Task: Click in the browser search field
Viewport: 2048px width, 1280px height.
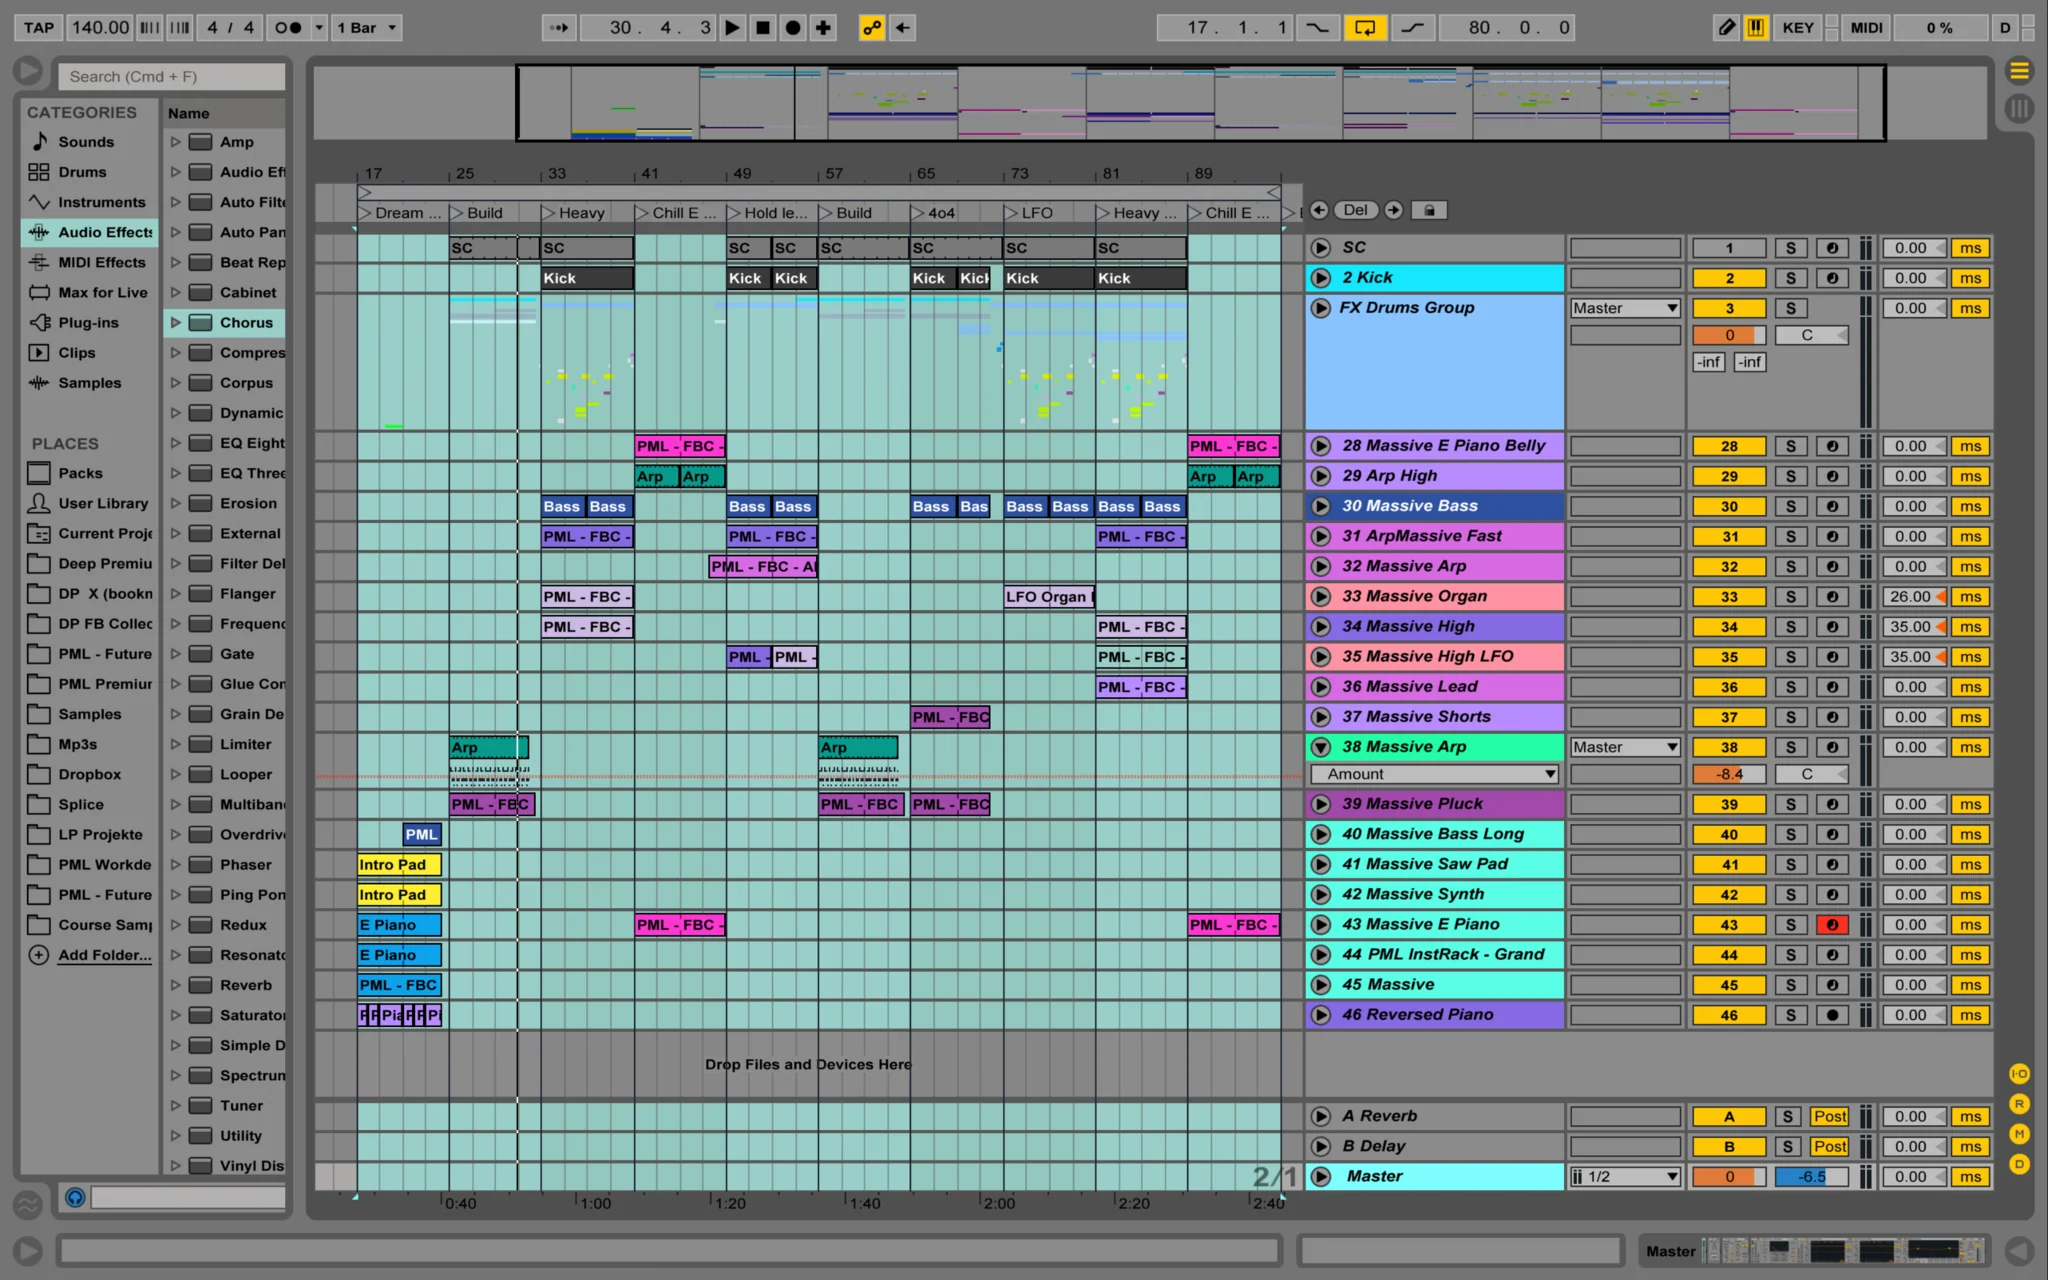Action: (x=172, y=76)
